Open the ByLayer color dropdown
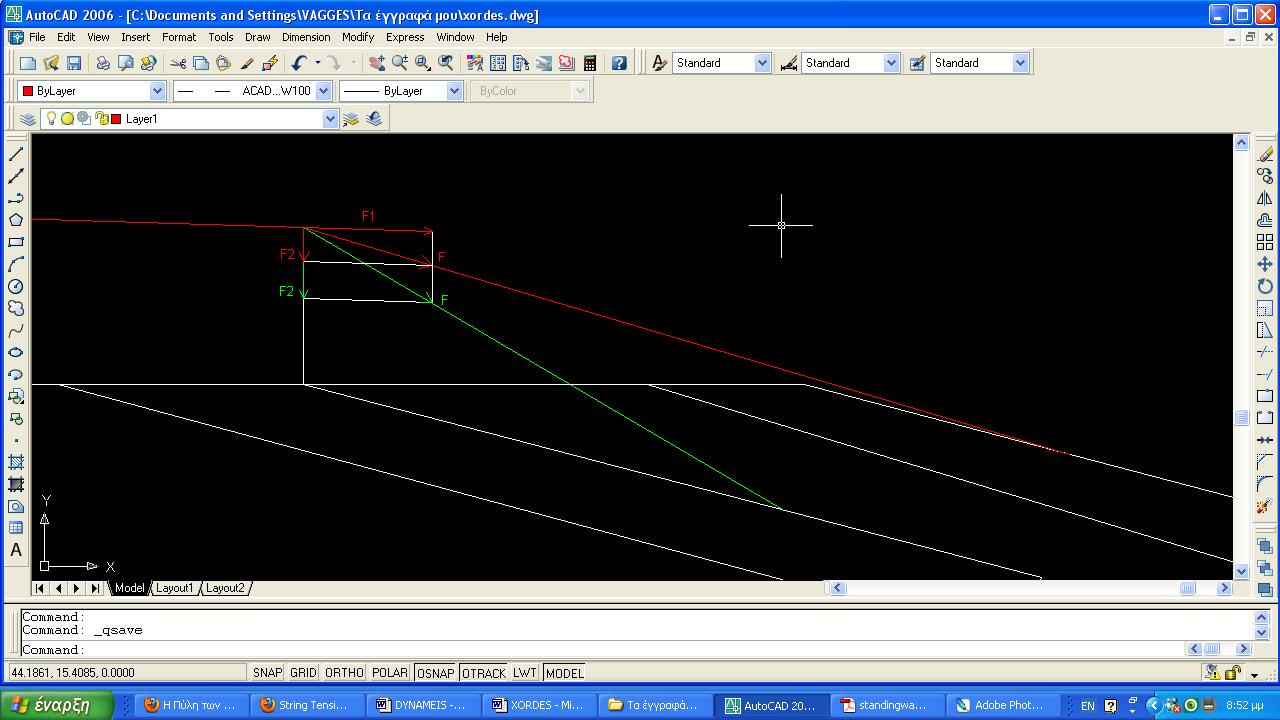The width and height of the screenshot is (1280, 720). 157,91
